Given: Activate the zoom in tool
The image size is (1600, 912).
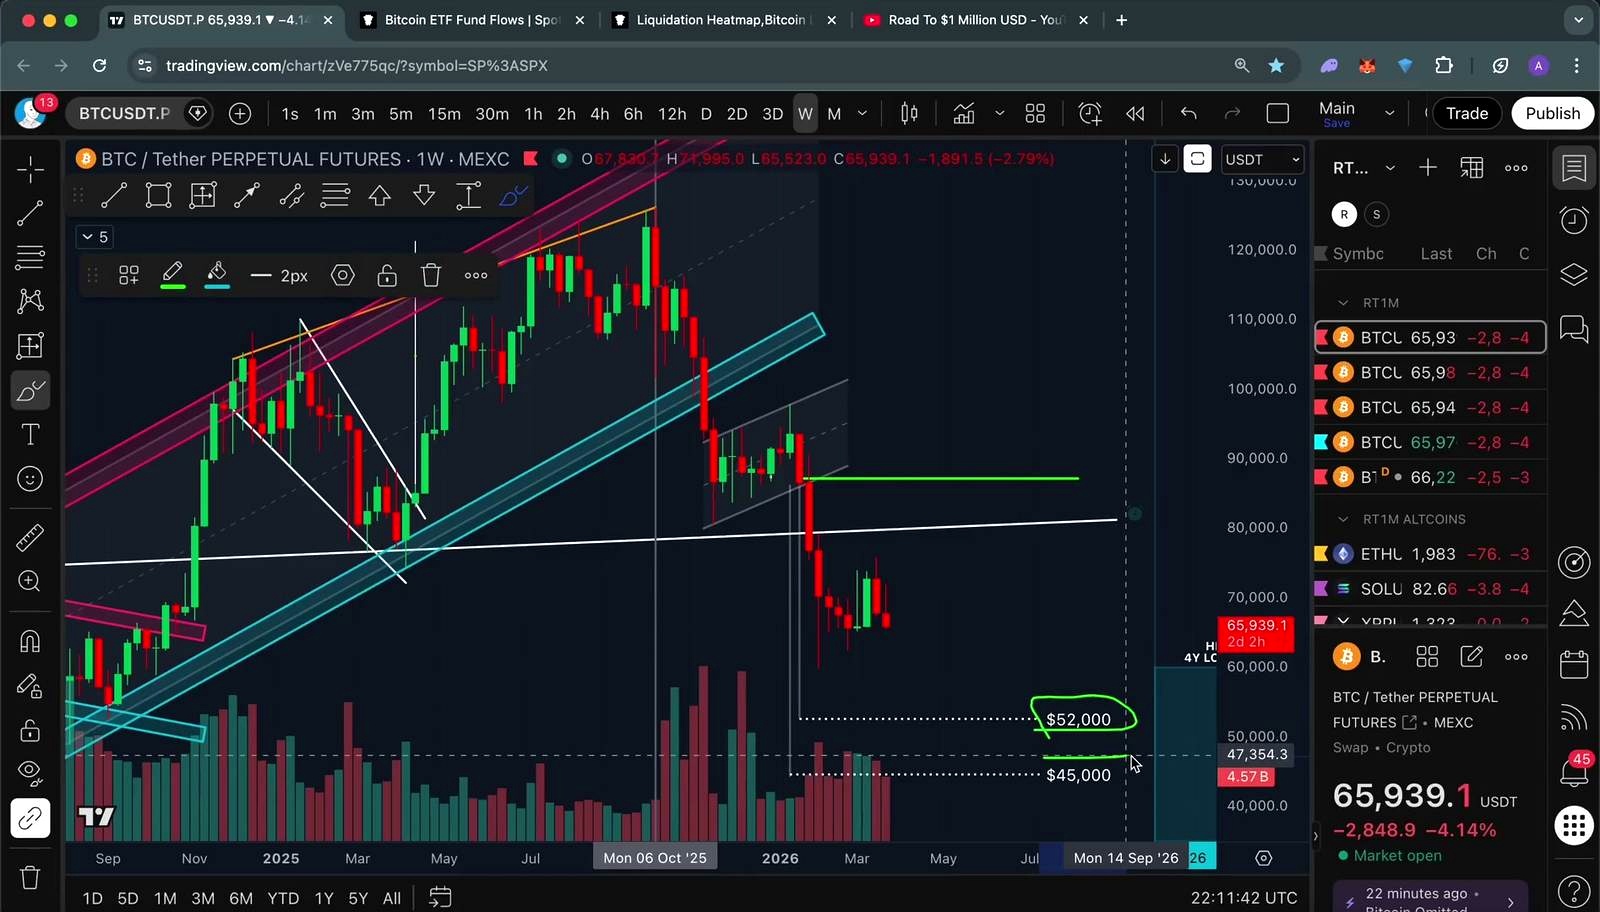Looking at the screenshot, I should tap(30, 582).
